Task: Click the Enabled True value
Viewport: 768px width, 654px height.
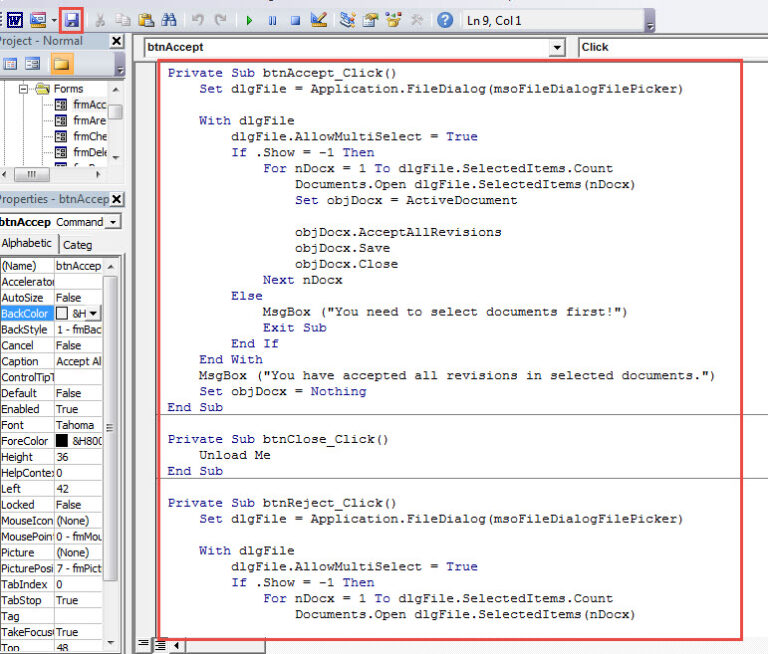Action: pyautogui.click(x=78, y=409)
